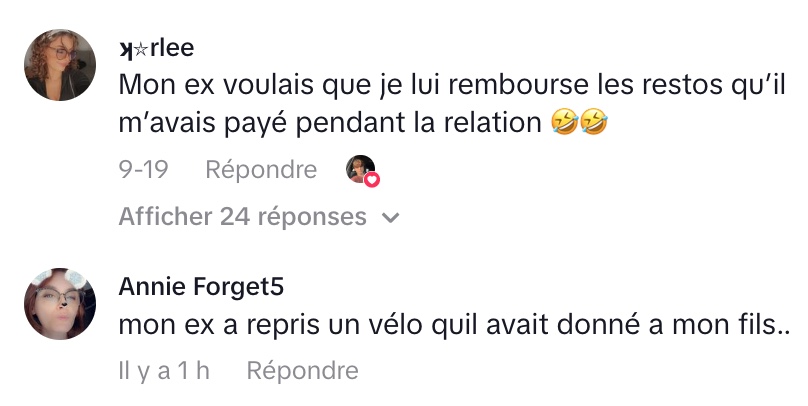Click the second laughing emoji in k☆rlee's comment
This screenshot has height=406, width=808.
594,123
